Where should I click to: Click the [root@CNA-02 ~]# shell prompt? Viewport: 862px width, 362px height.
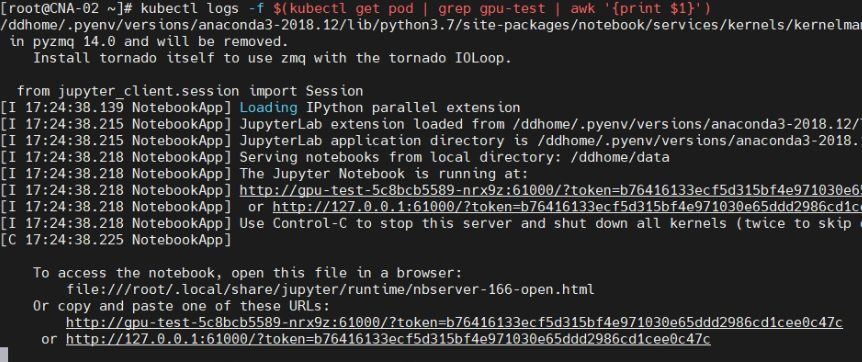coord(66,9)
